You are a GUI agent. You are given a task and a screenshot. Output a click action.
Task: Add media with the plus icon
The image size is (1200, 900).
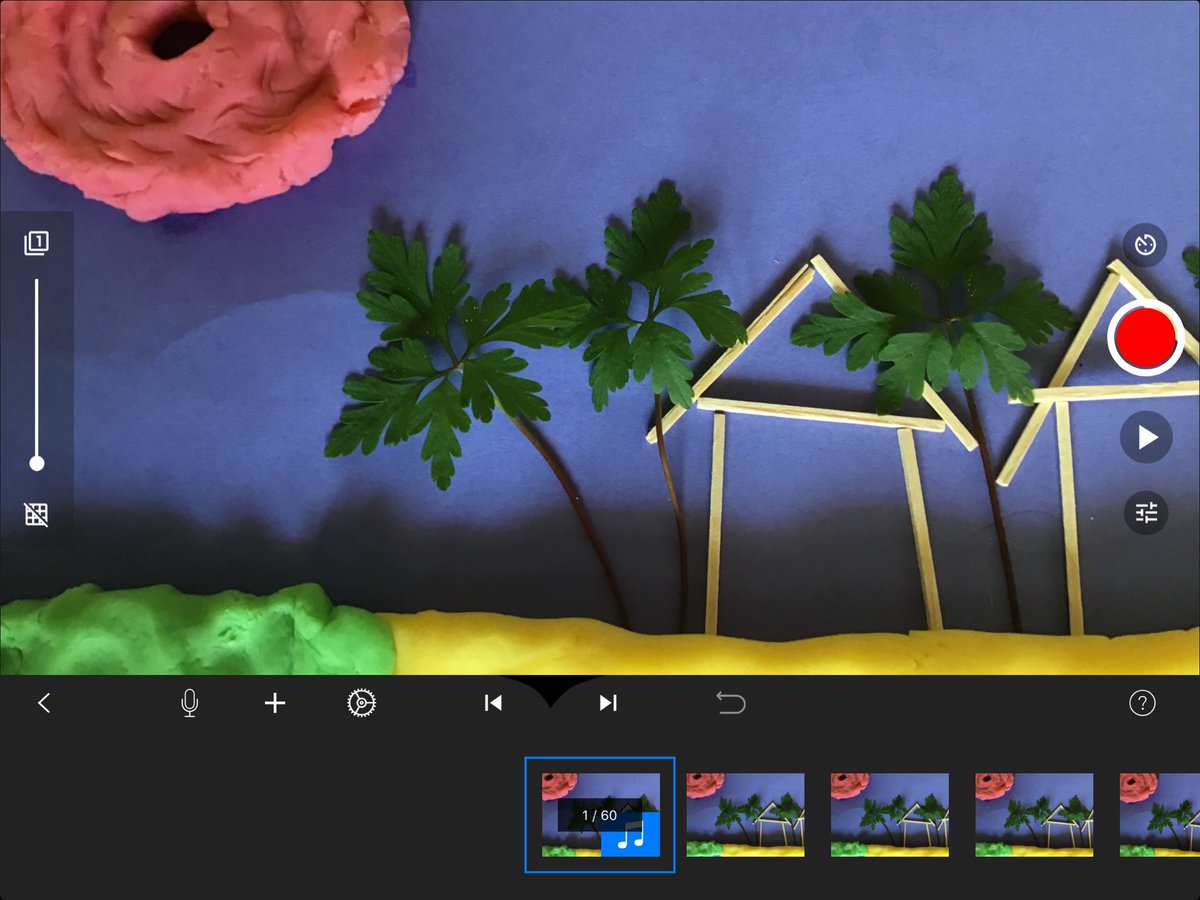click(x=275, y=704)
